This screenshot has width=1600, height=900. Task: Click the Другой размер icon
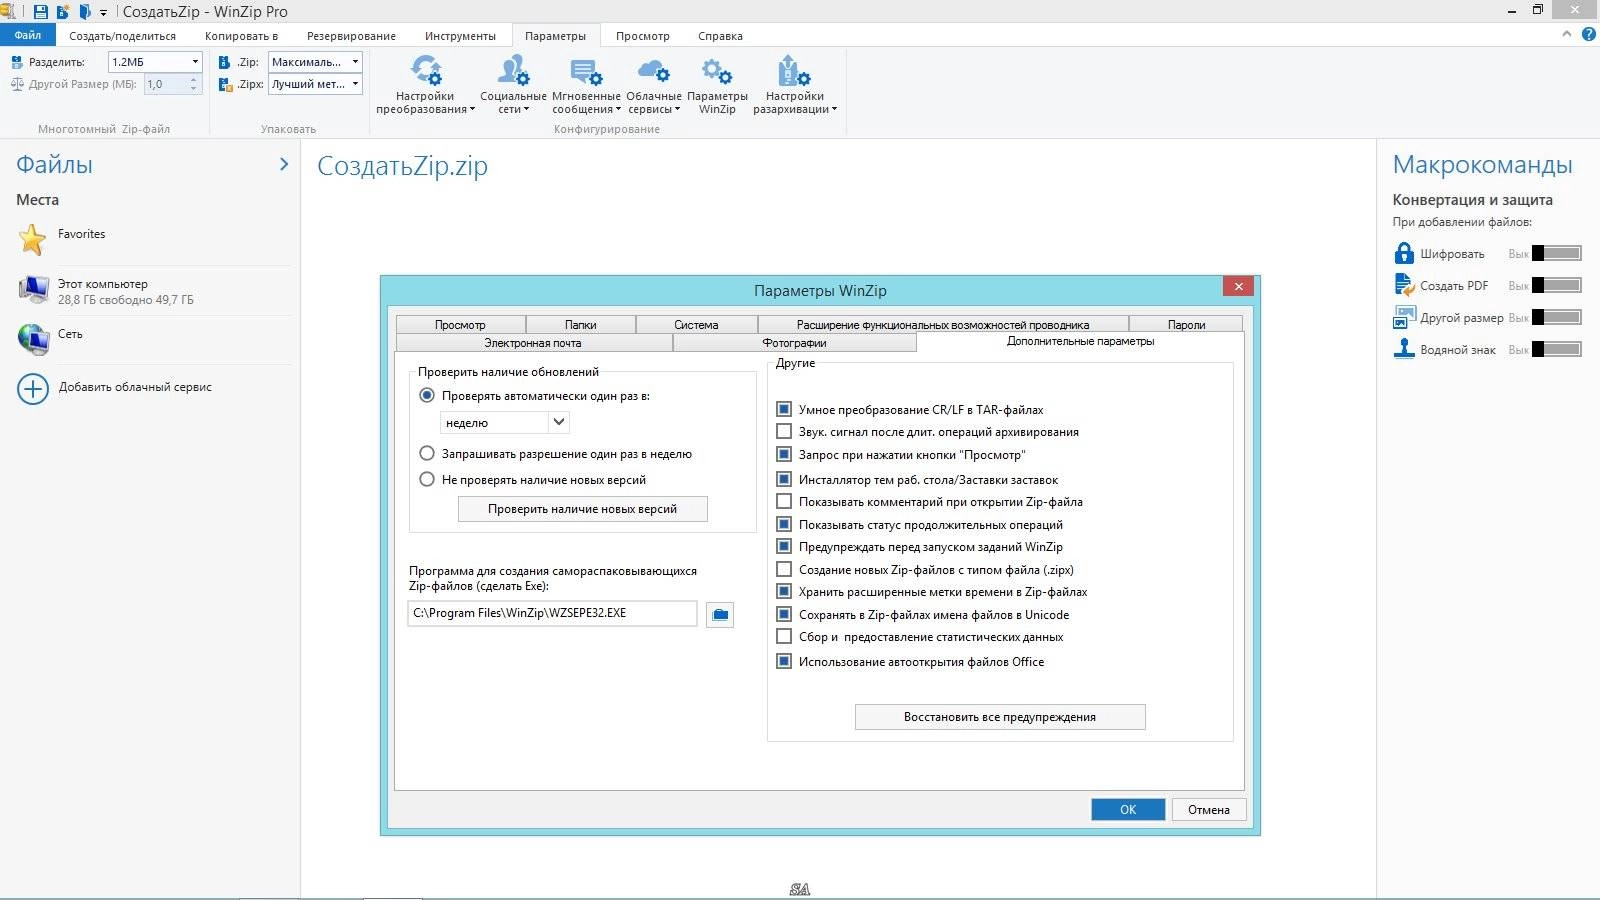click(x=1404, y=317)
